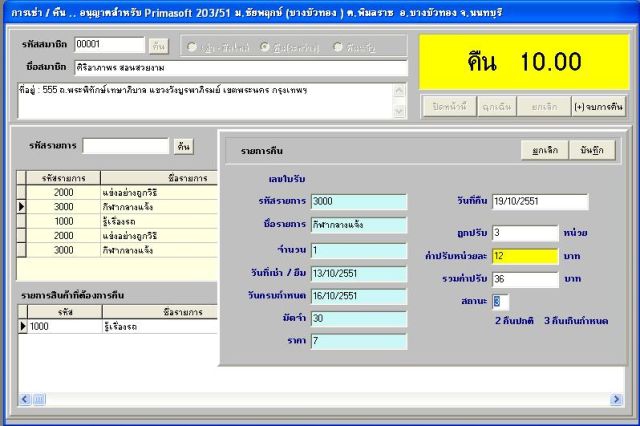Click the ค้น button beside member code field
This screenshot has width=640, height=426.
[x=158, y=46]
